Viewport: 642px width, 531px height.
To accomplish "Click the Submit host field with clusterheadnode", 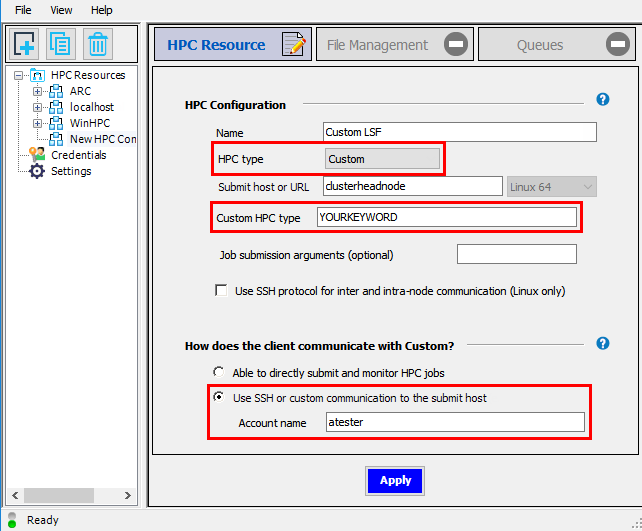I will [x=413, y=186].
